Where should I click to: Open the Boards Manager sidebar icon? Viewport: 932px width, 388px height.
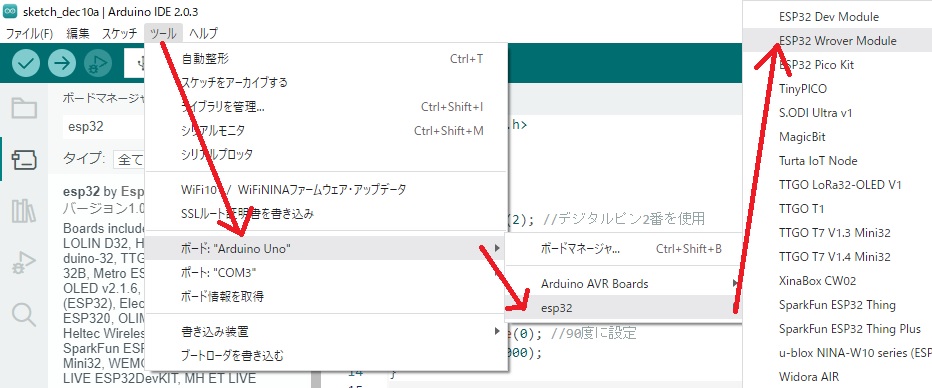pyautogui.click(x=24, y=160)
